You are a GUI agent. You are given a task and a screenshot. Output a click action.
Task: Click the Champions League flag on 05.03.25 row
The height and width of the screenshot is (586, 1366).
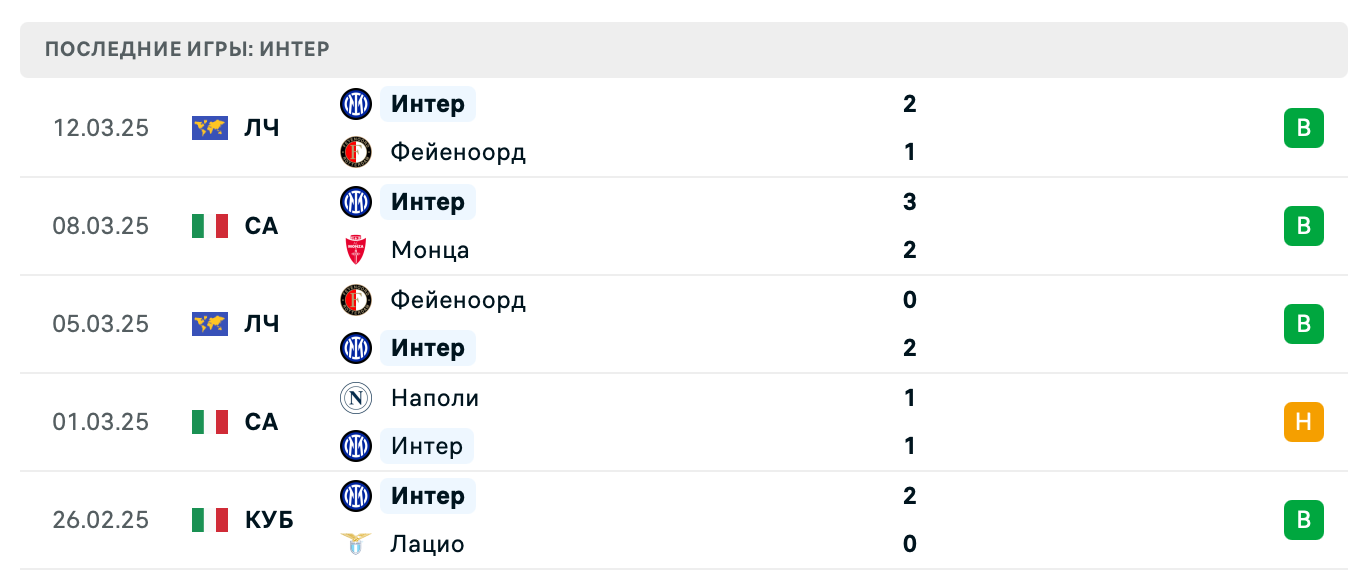[207, 324]
